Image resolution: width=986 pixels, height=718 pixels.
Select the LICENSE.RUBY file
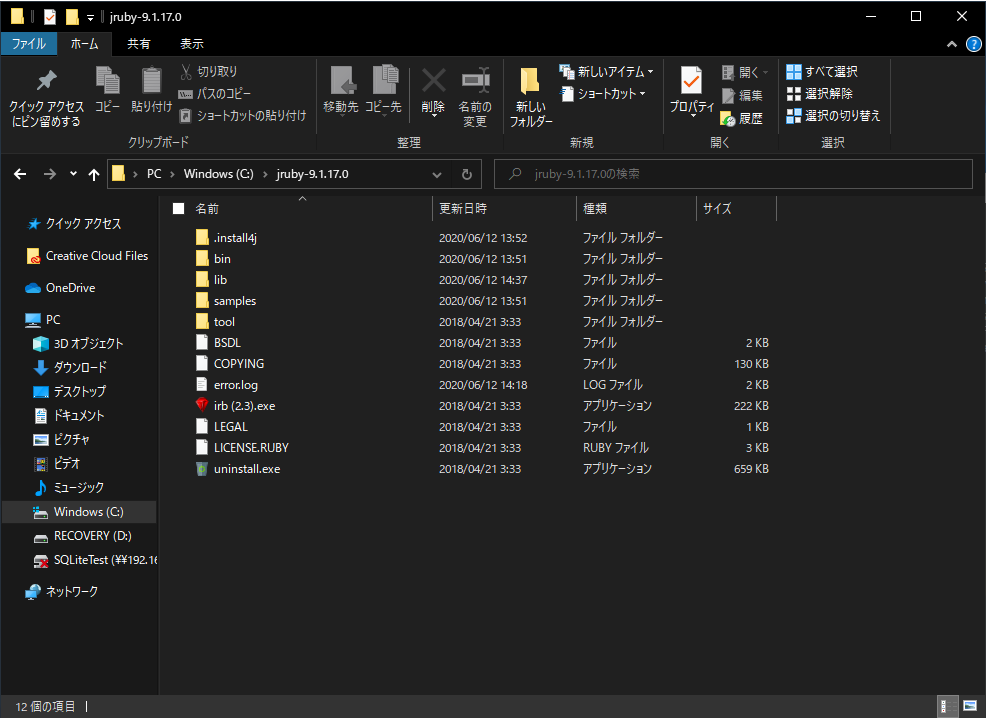pos(242,448)
